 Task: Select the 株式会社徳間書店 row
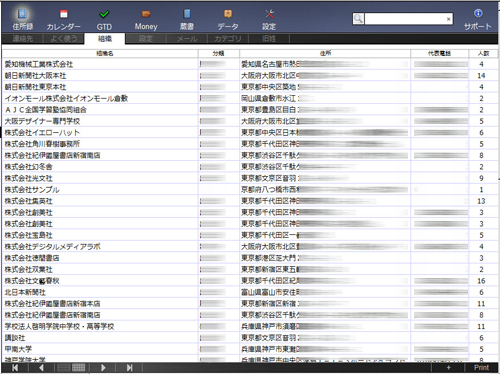tap(250, 258)
